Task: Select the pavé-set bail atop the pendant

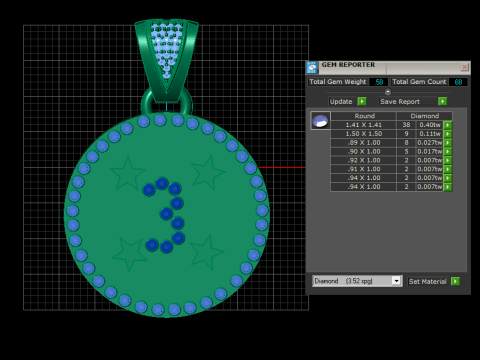Action: pos(167,60)
